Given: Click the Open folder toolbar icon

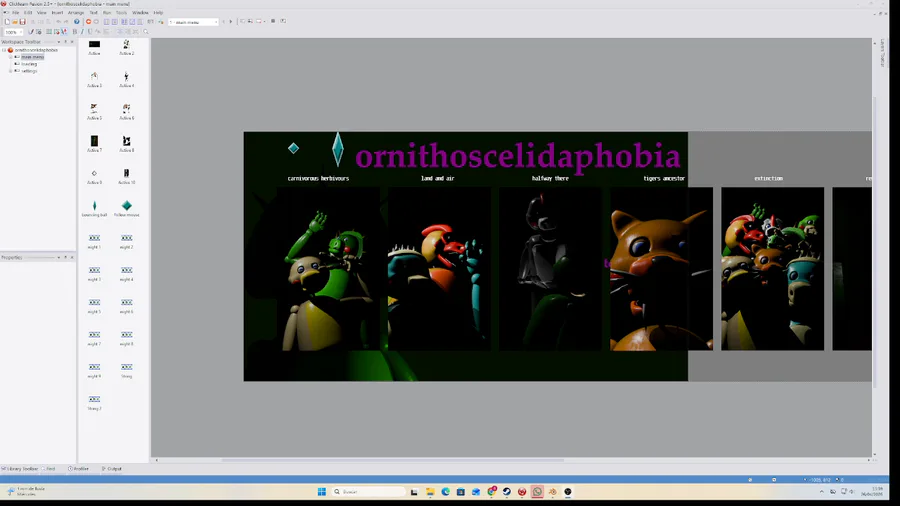Looking at the screenshot, I should (15, 22).
